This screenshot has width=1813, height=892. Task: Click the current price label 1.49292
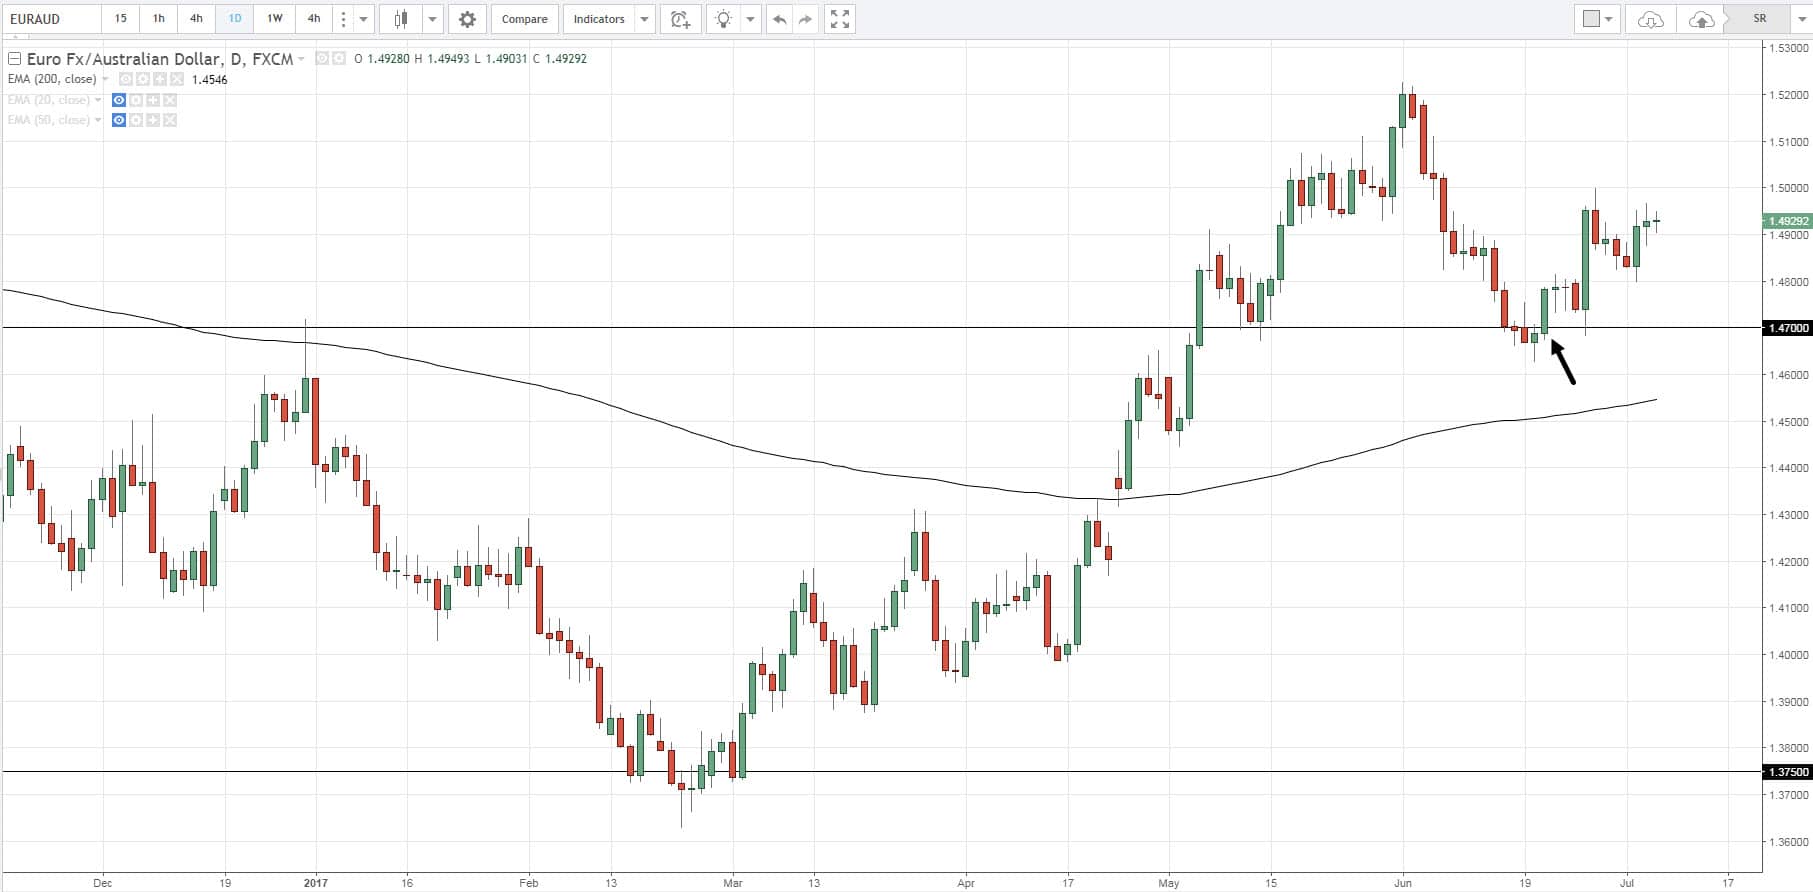1787,221
